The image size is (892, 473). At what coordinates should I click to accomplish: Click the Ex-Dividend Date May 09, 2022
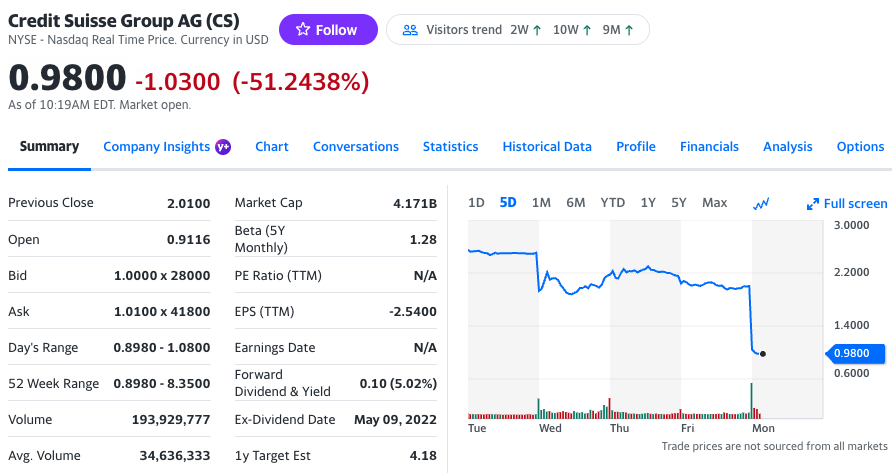coord(395,419)
